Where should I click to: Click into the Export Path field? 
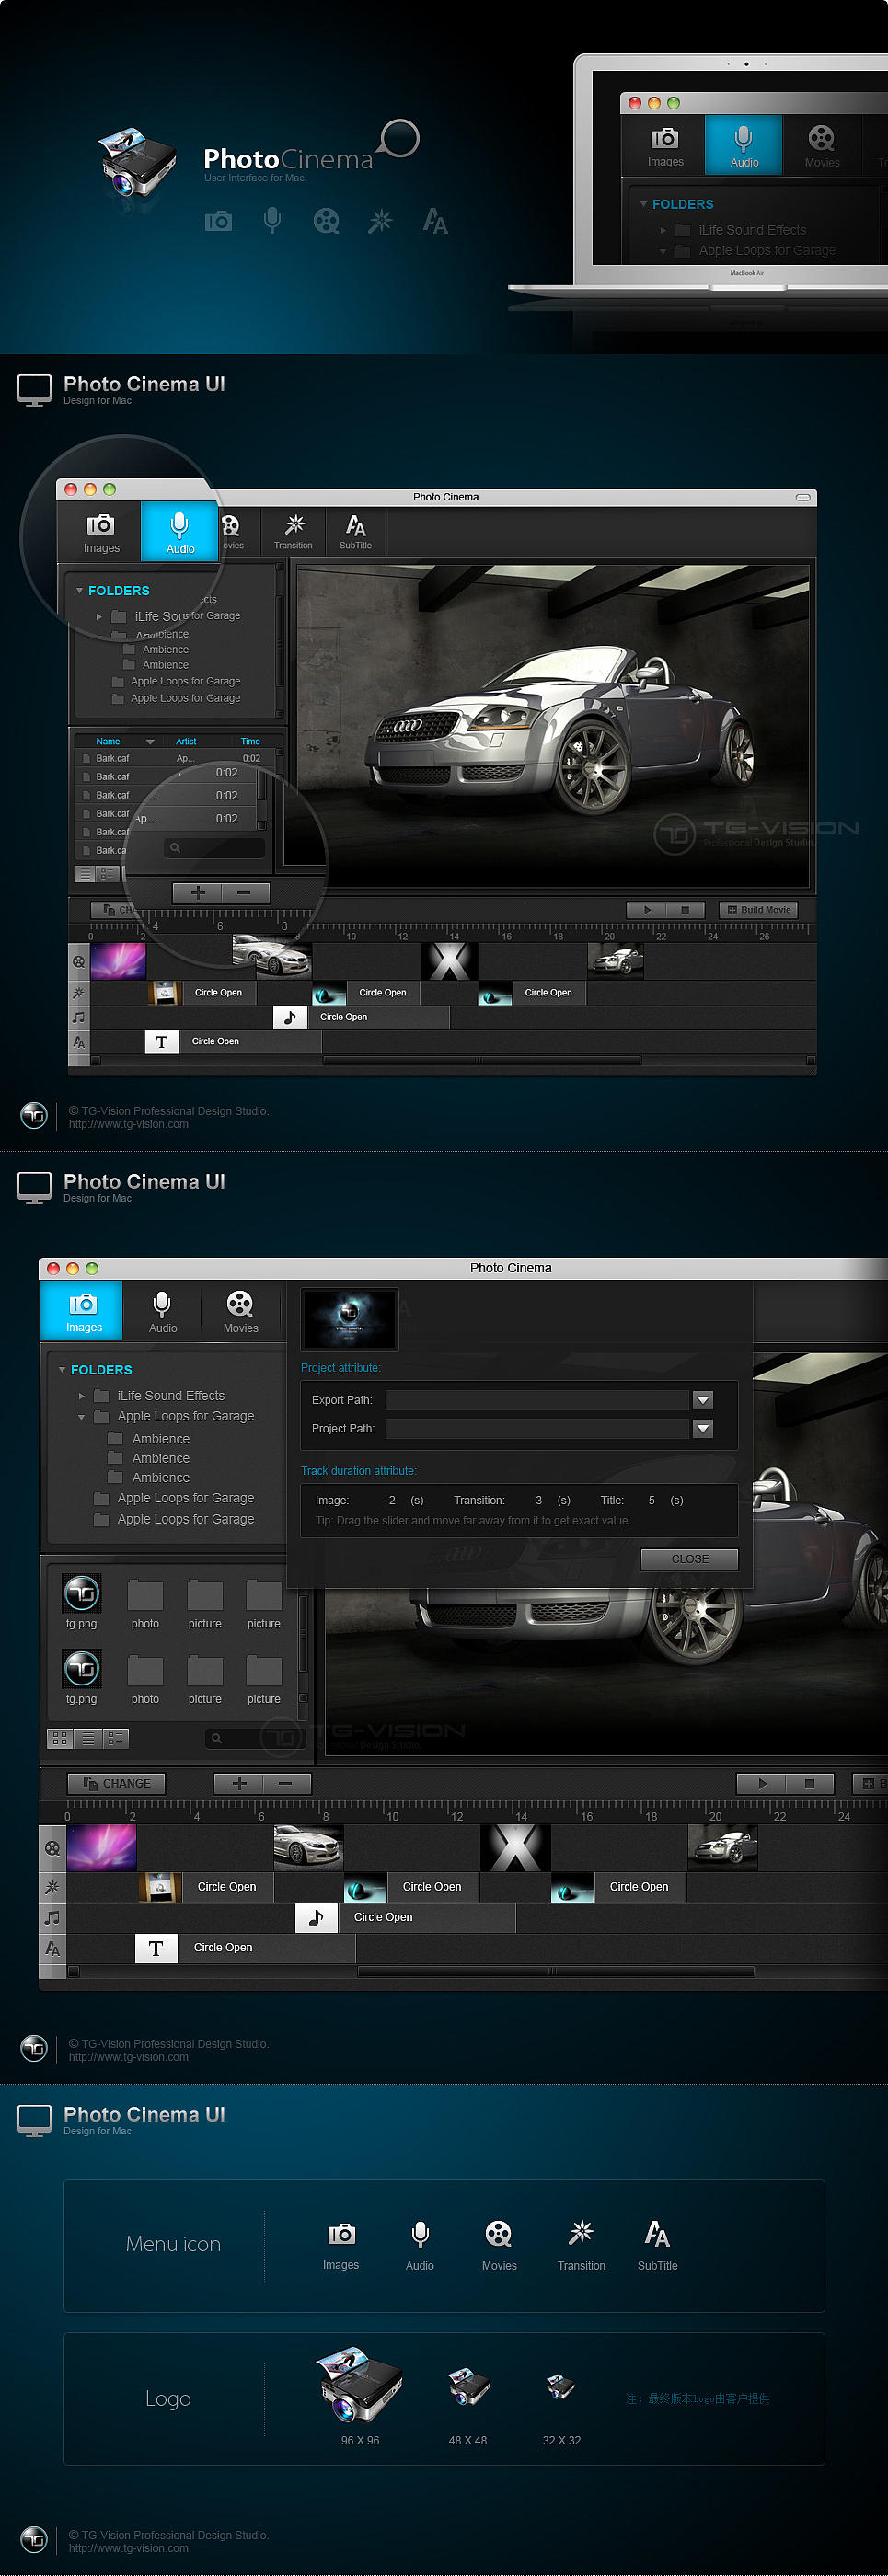537,1400
